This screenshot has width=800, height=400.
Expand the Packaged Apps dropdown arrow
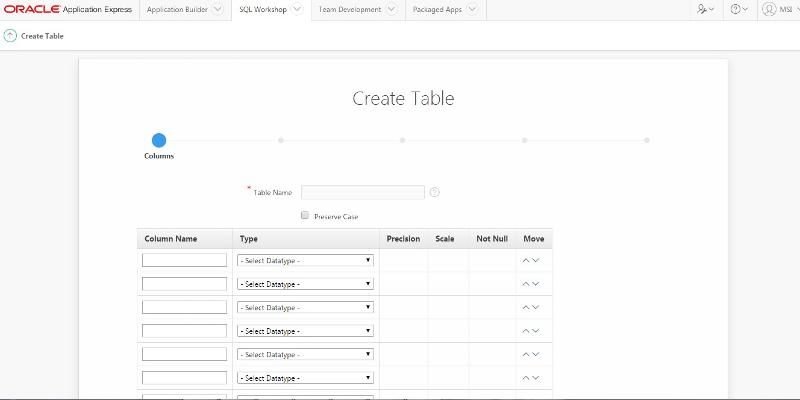[x=472, y=9]
